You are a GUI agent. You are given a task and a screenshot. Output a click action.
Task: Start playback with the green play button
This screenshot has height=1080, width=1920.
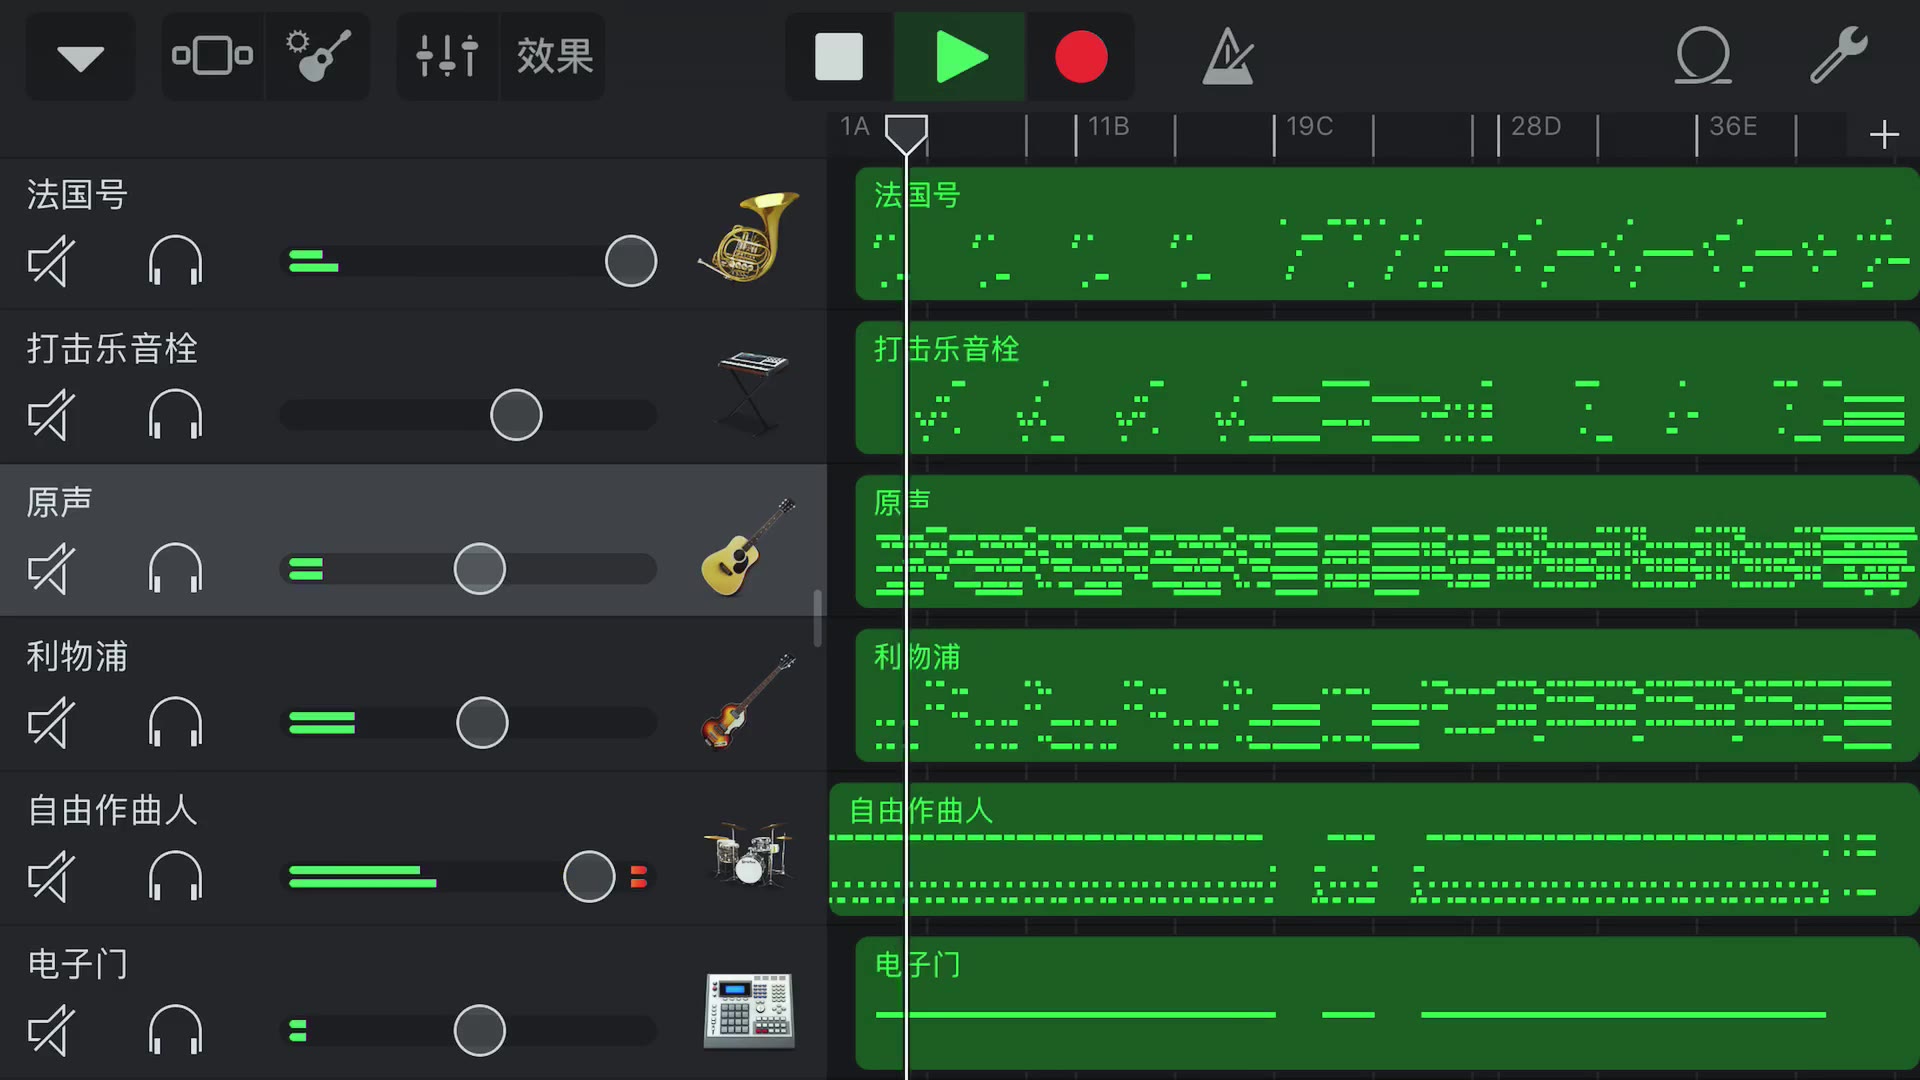click(960, 56)
